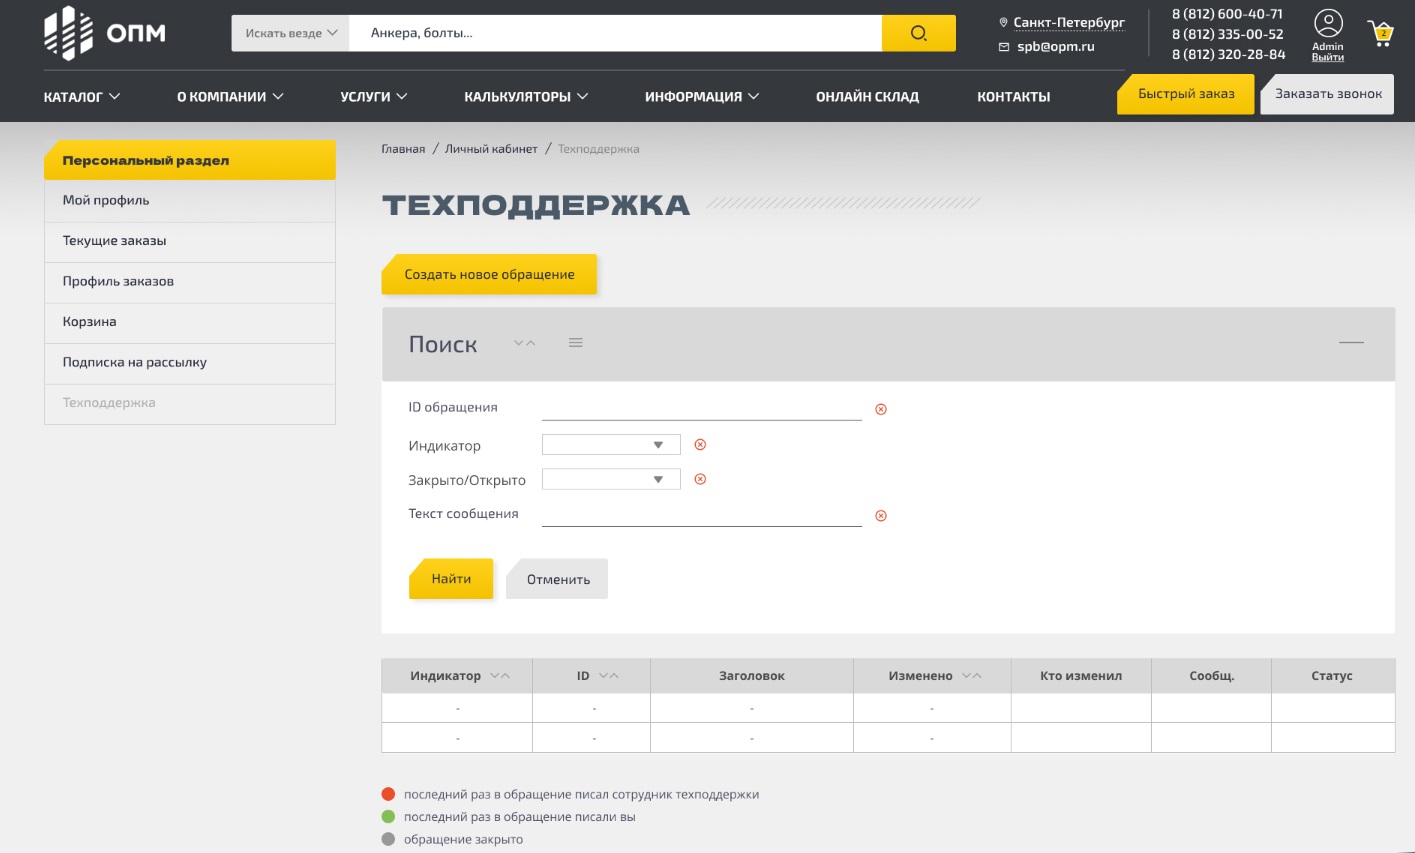Click the ОПМ company logo
This screenshot has height=853, width=1415.
coord(100,32)
